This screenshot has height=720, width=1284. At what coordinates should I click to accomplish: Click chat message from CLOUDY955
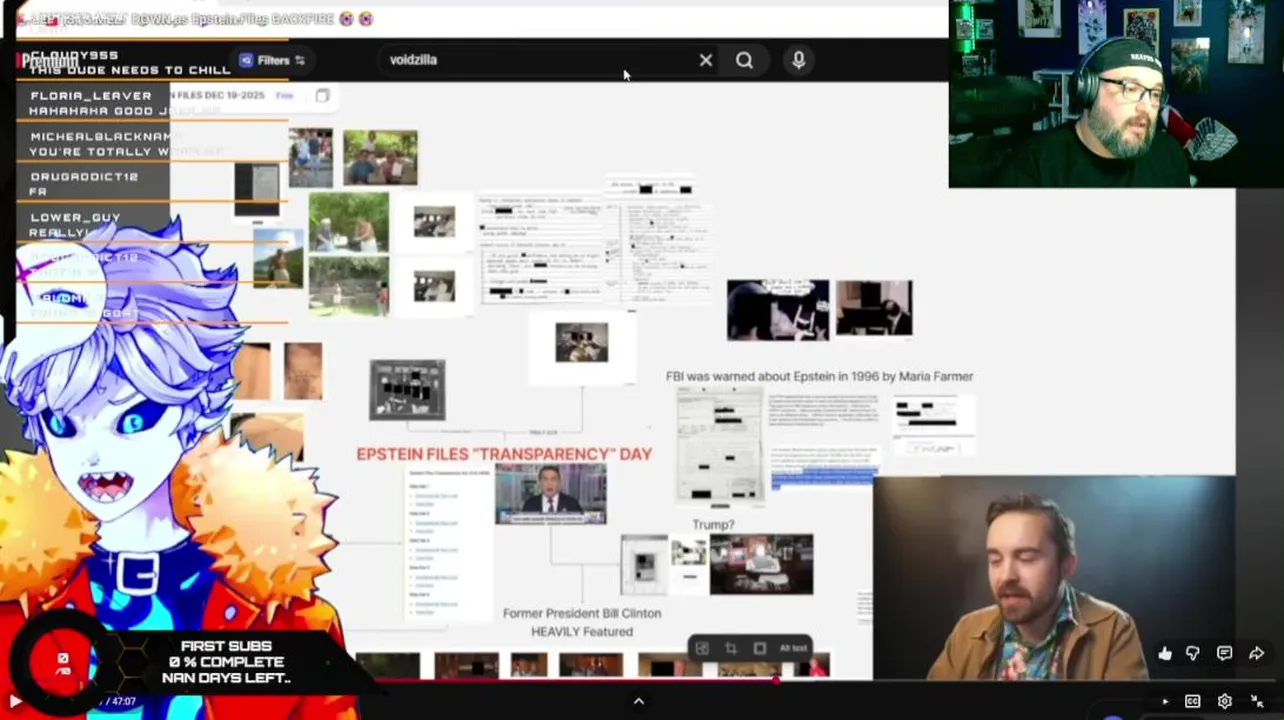click(x=130, y=63)
